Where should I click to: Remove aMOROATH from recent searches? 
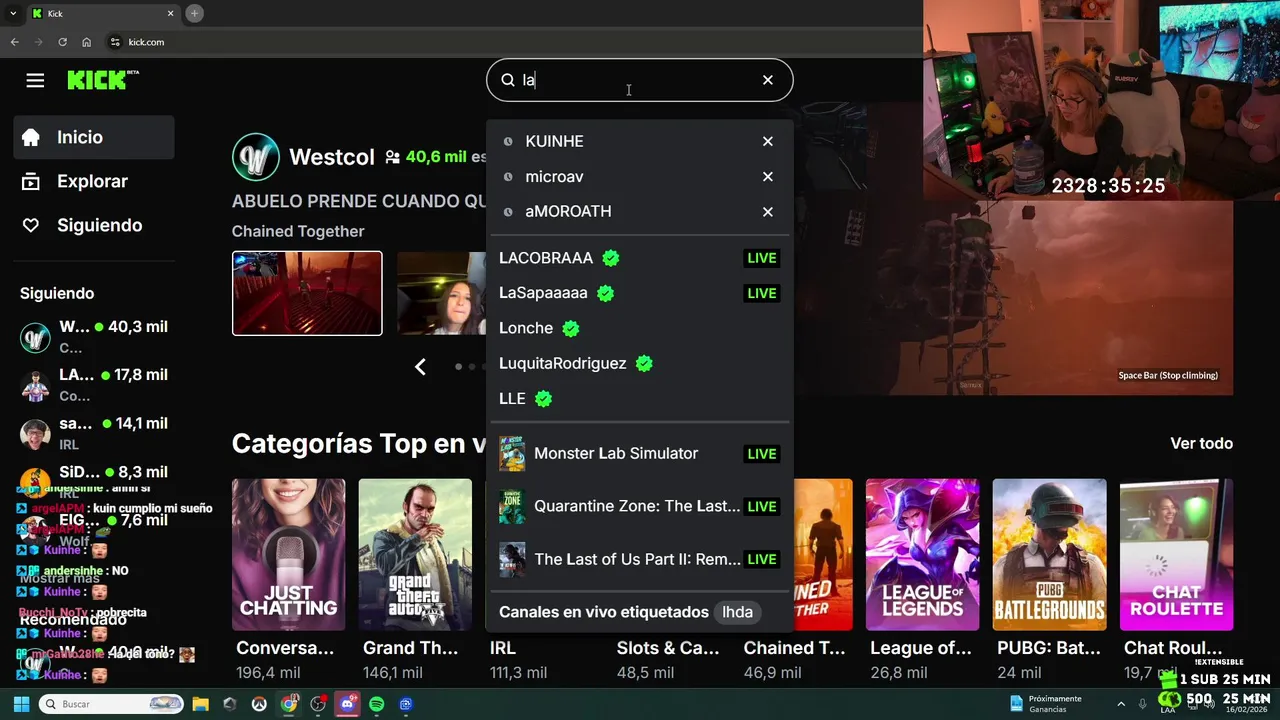point(768,212)
